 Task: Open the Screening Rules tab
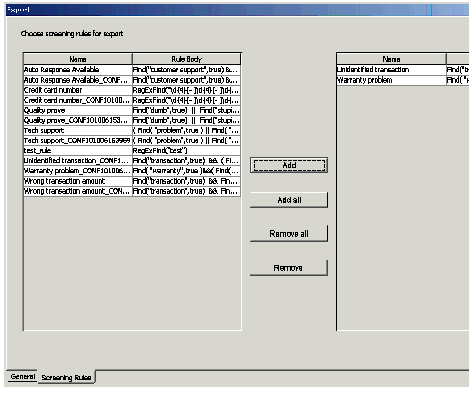(66, 377)
